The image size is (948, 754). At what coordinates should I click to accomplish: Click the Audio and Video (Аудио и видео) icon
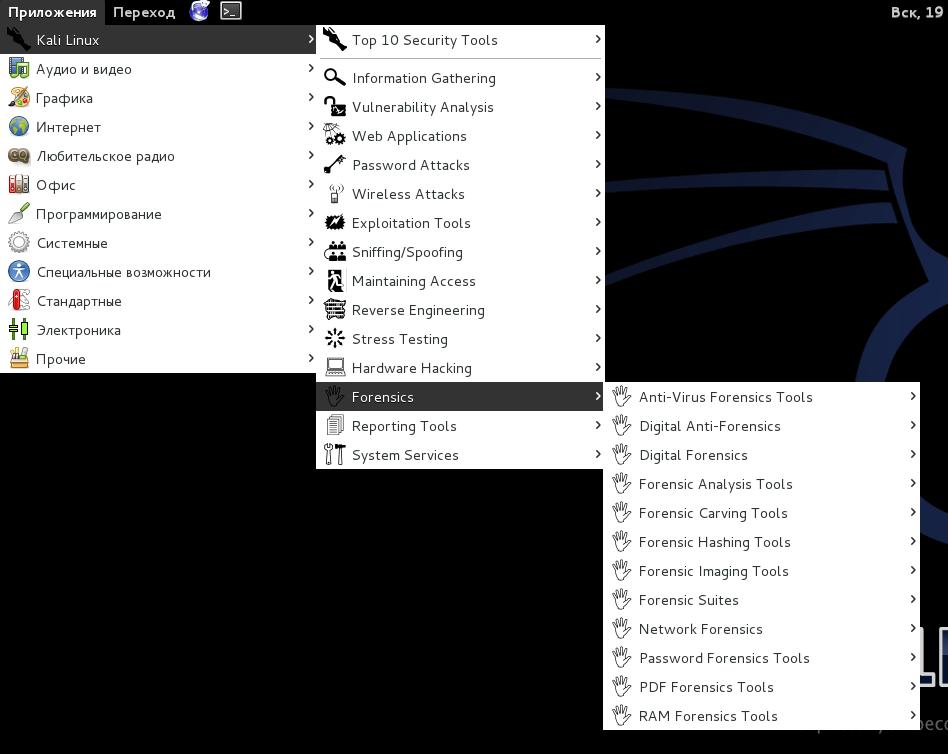pyautogui.click(x=19, y=68)
